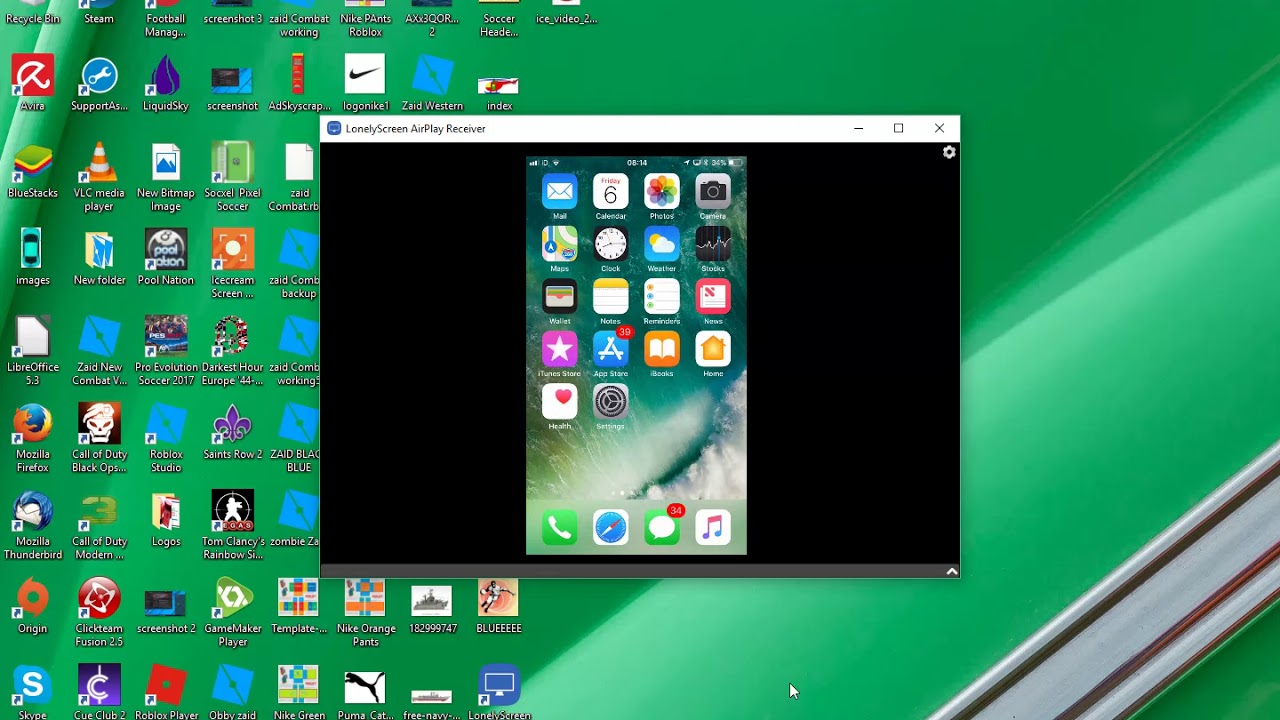Select Socxel Pixel Soccer desktop icon
This screenshot has height=720, width=1280.
coord(232,178)
